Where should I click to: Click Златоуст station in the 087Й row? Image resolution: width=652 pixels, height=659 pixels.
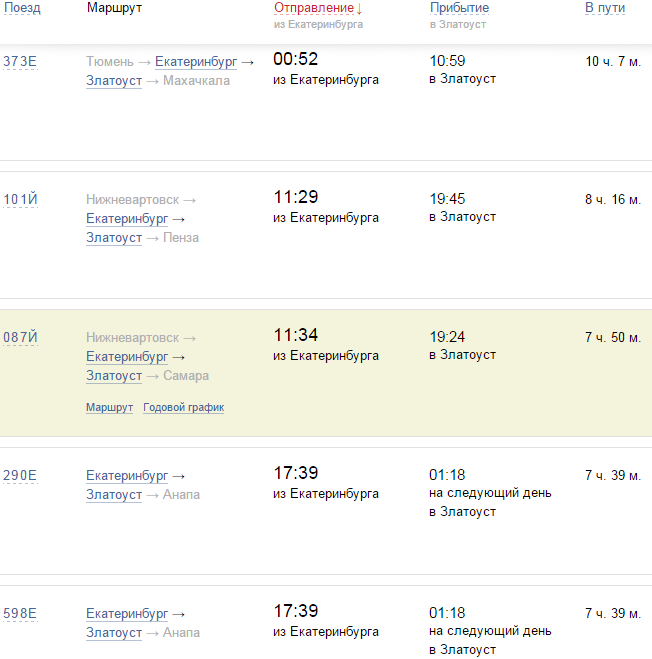coord(114,376)
